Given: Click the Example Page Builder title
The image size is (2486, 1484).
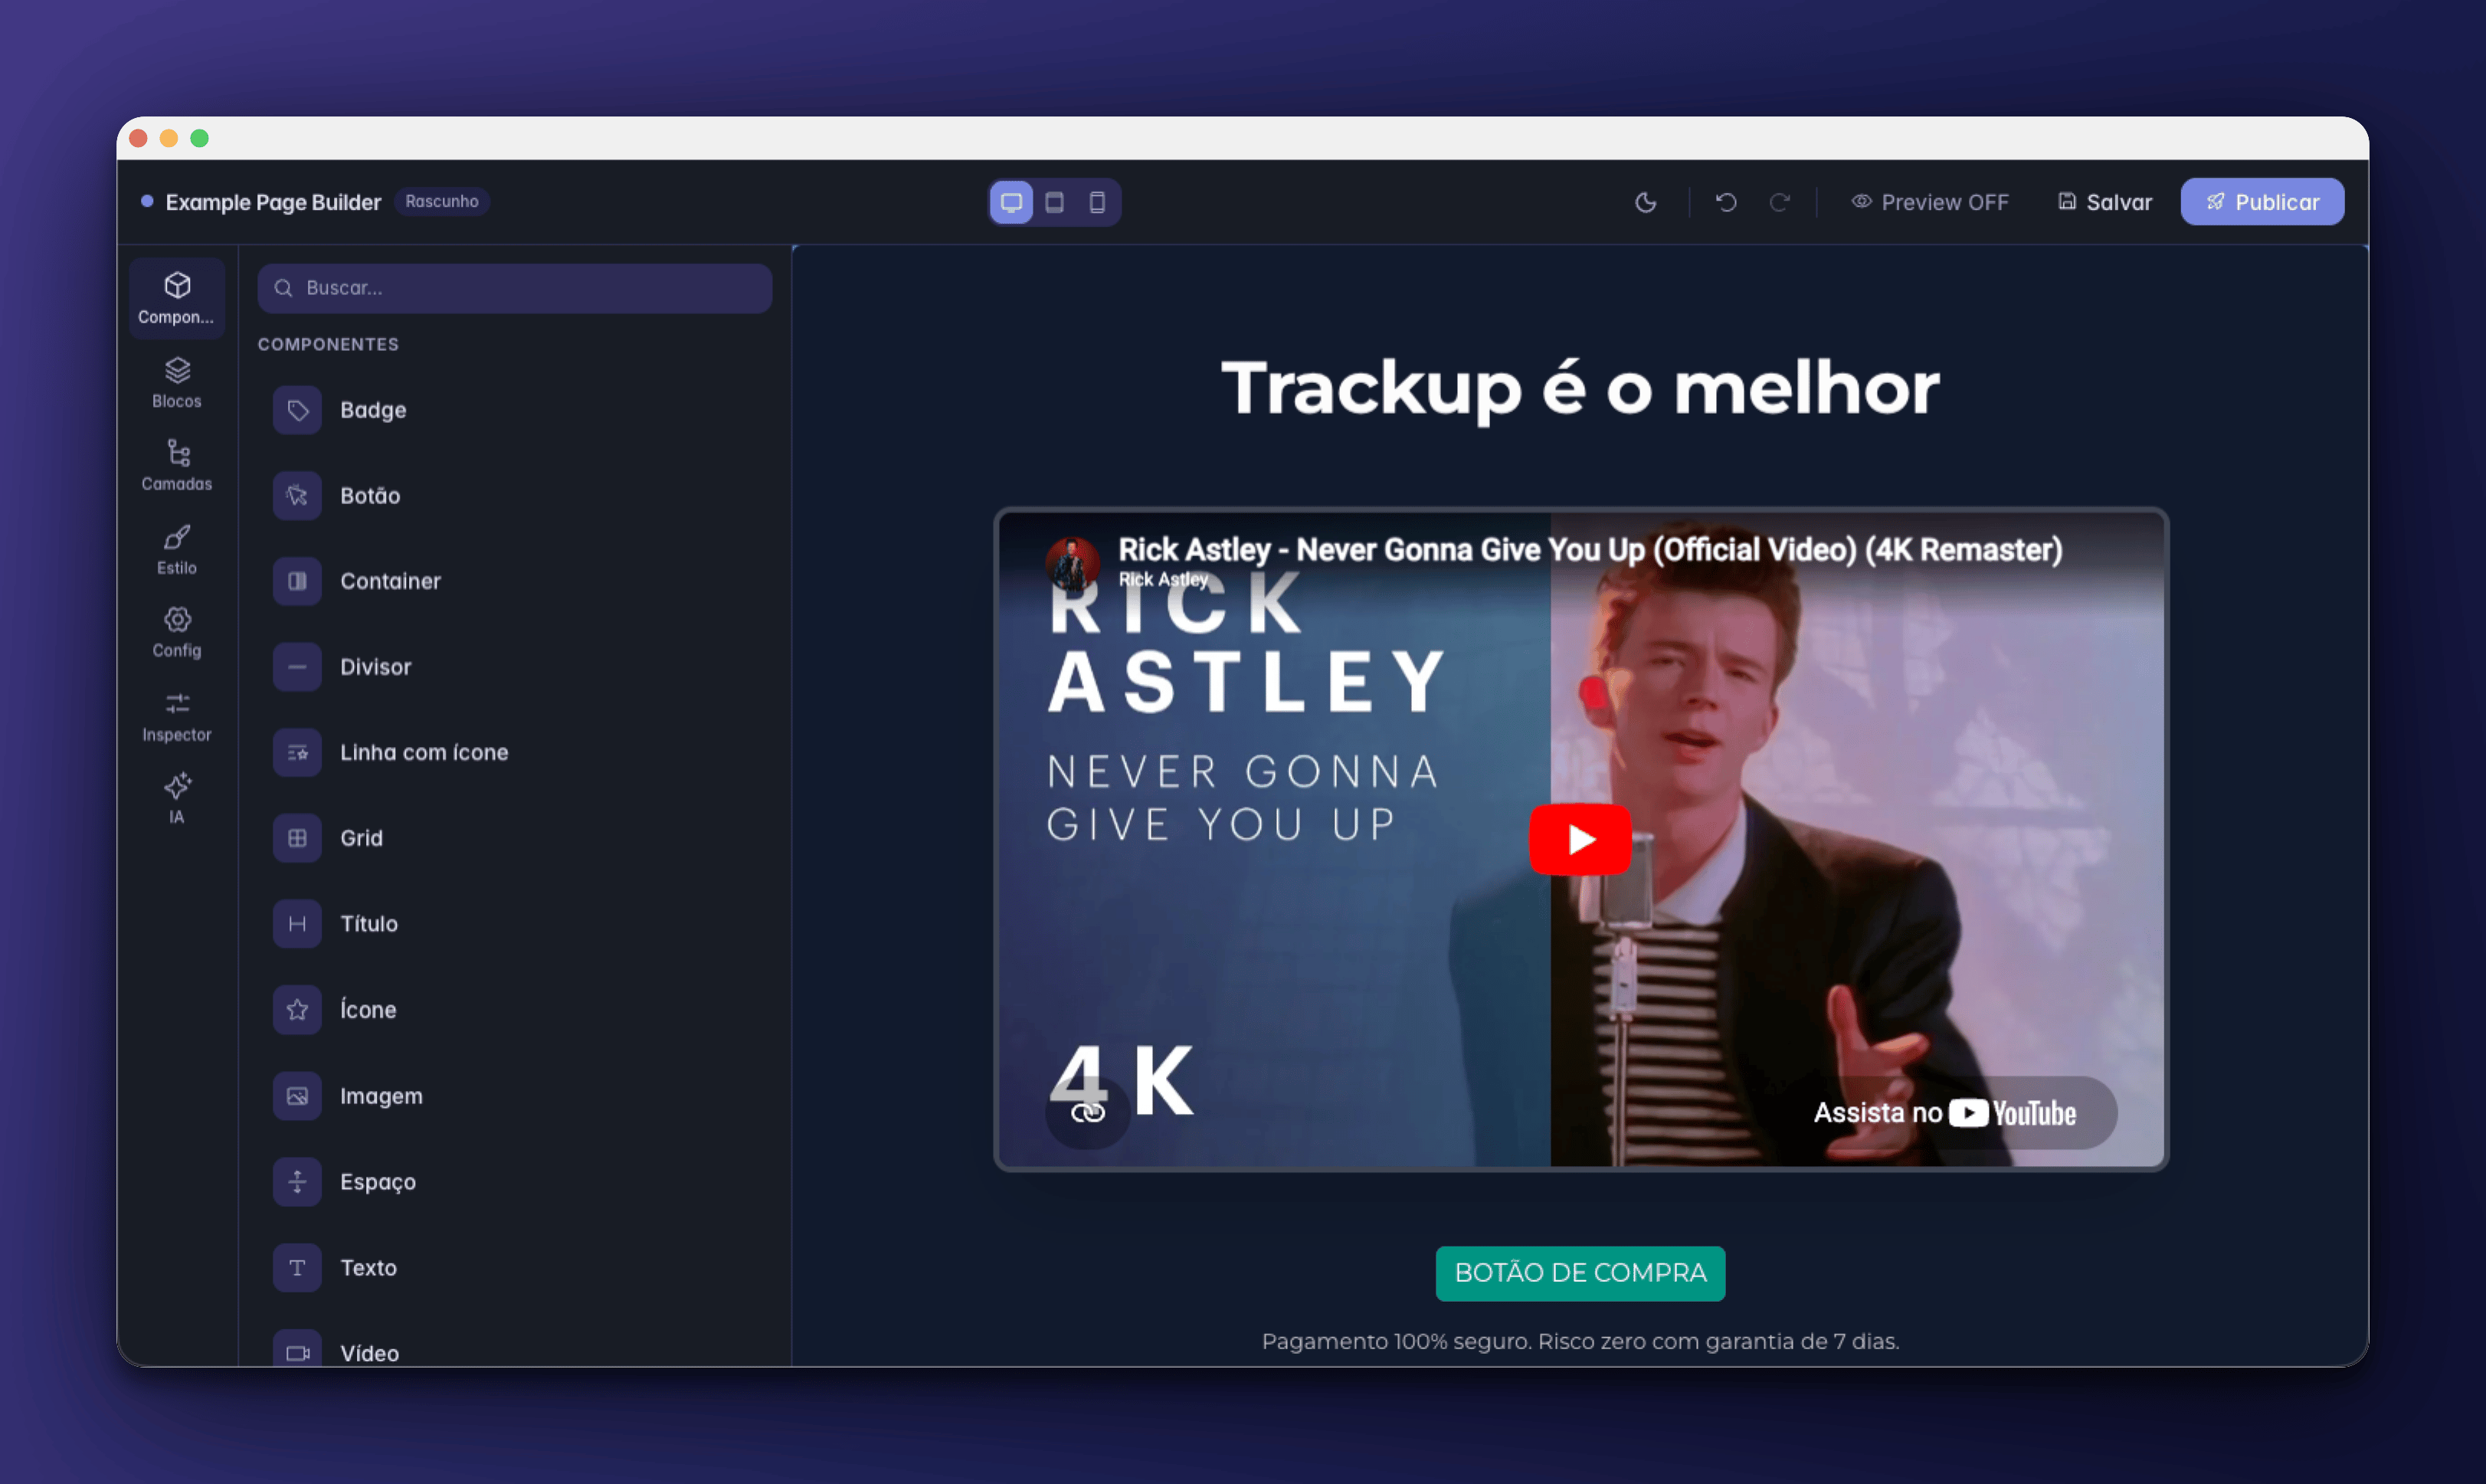Looking at the screenshot, I should (273, 202).
